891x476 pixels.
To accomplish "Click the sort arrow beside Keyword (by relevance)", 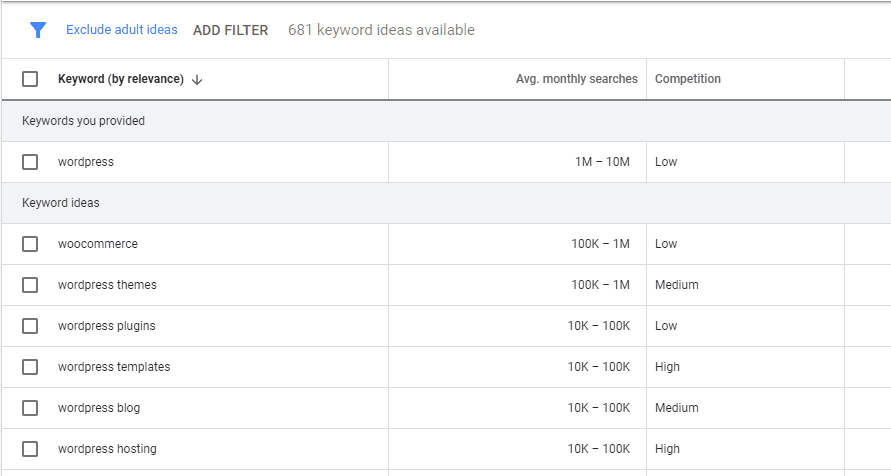I will coord(197,80).
